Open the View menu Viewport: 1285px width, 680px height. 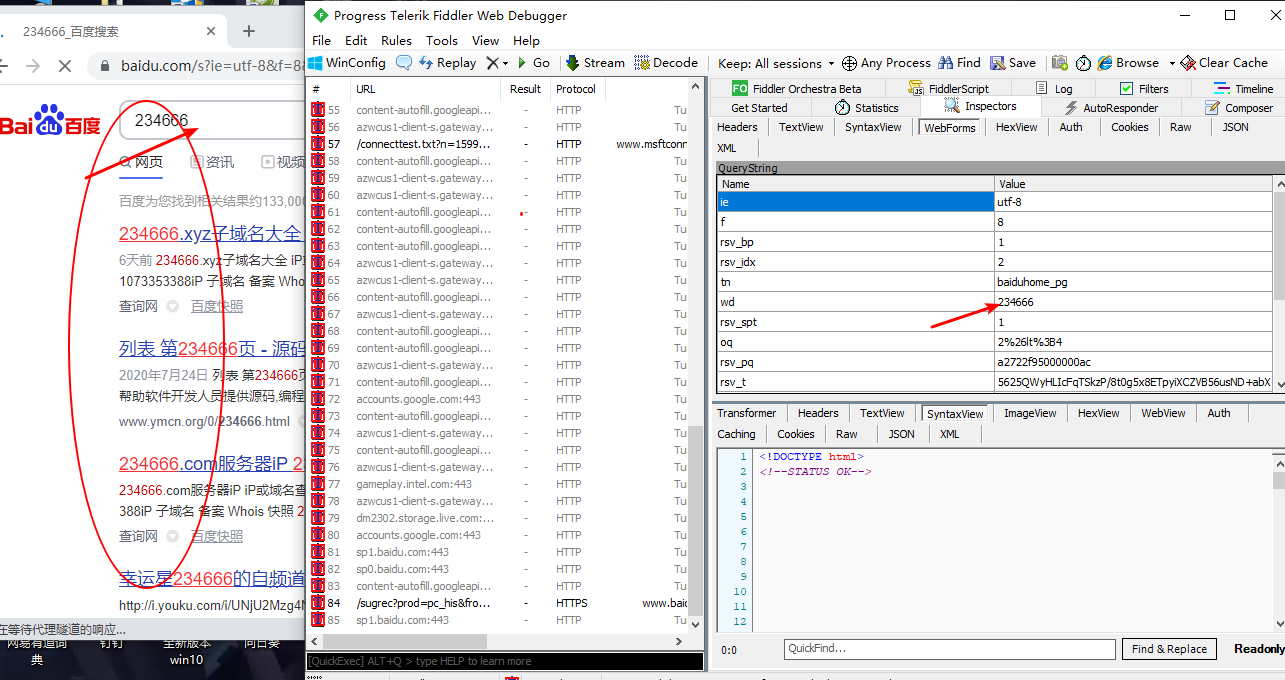pos(485,40)
